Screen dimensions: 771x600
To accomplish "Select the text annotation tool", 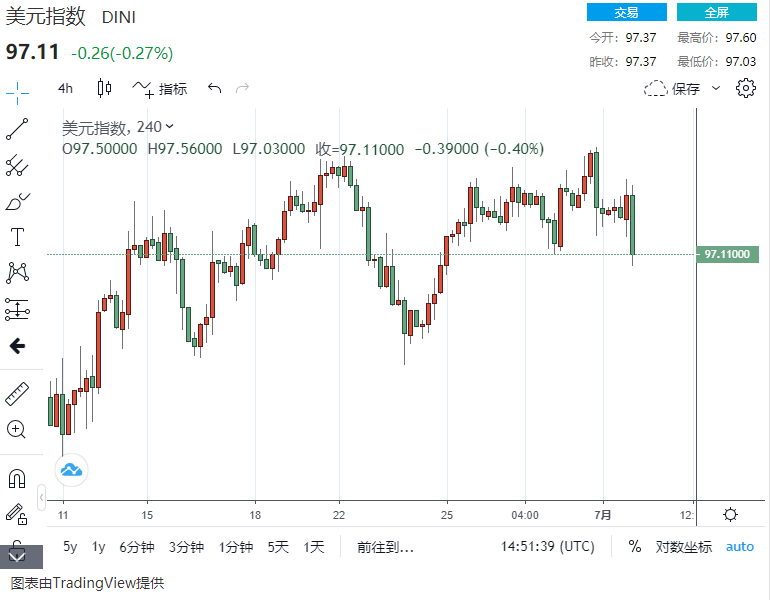I will tap(17, 237).
